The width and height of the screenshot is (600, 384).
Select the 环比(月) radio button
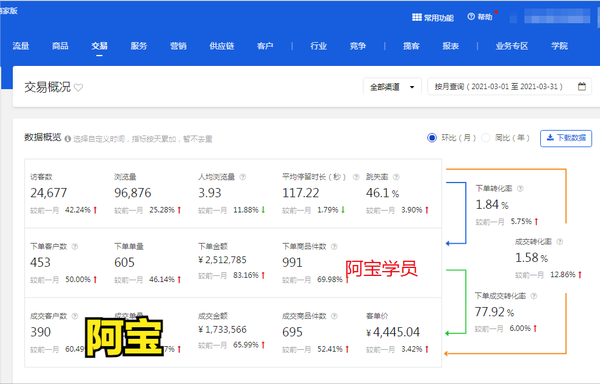pos(432,138)
